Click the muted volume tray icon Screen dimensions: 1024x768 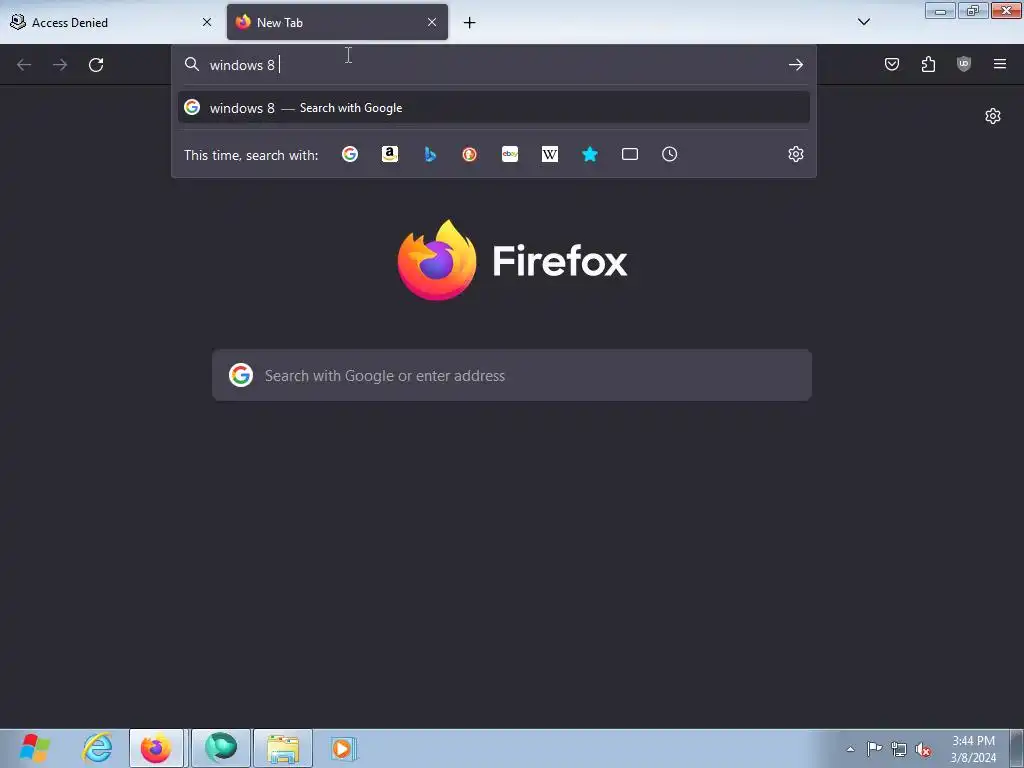pyautogui.click(x=923, y=749)
